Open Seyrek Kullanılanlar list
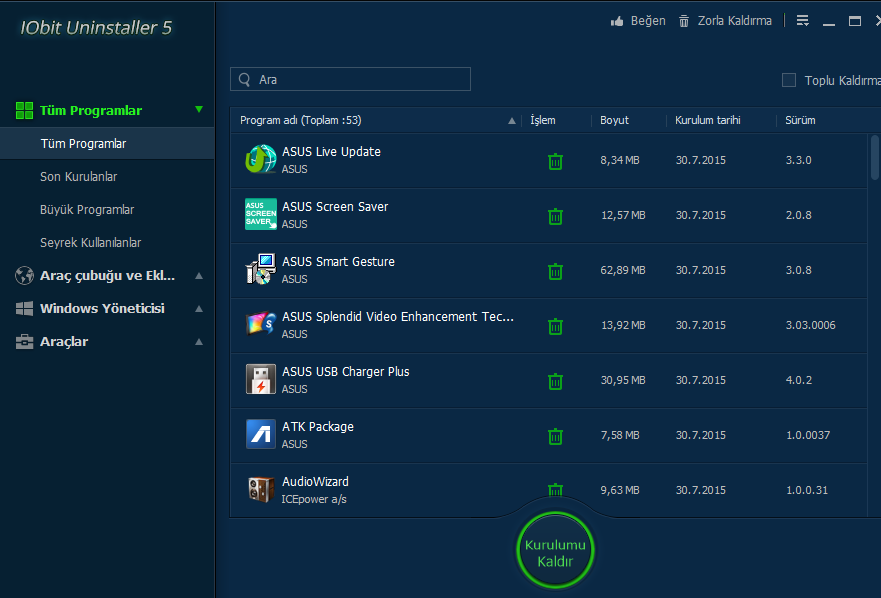 pos(90,243)
